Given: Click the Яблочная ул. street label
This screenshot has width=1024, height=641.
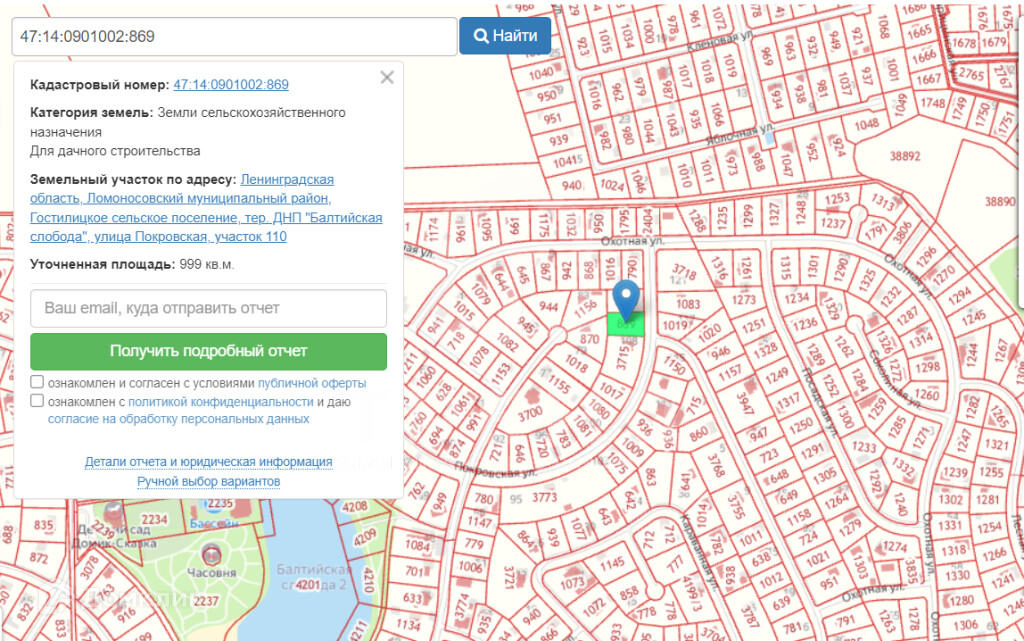Looking at the screenshot, I should point(740,135).
